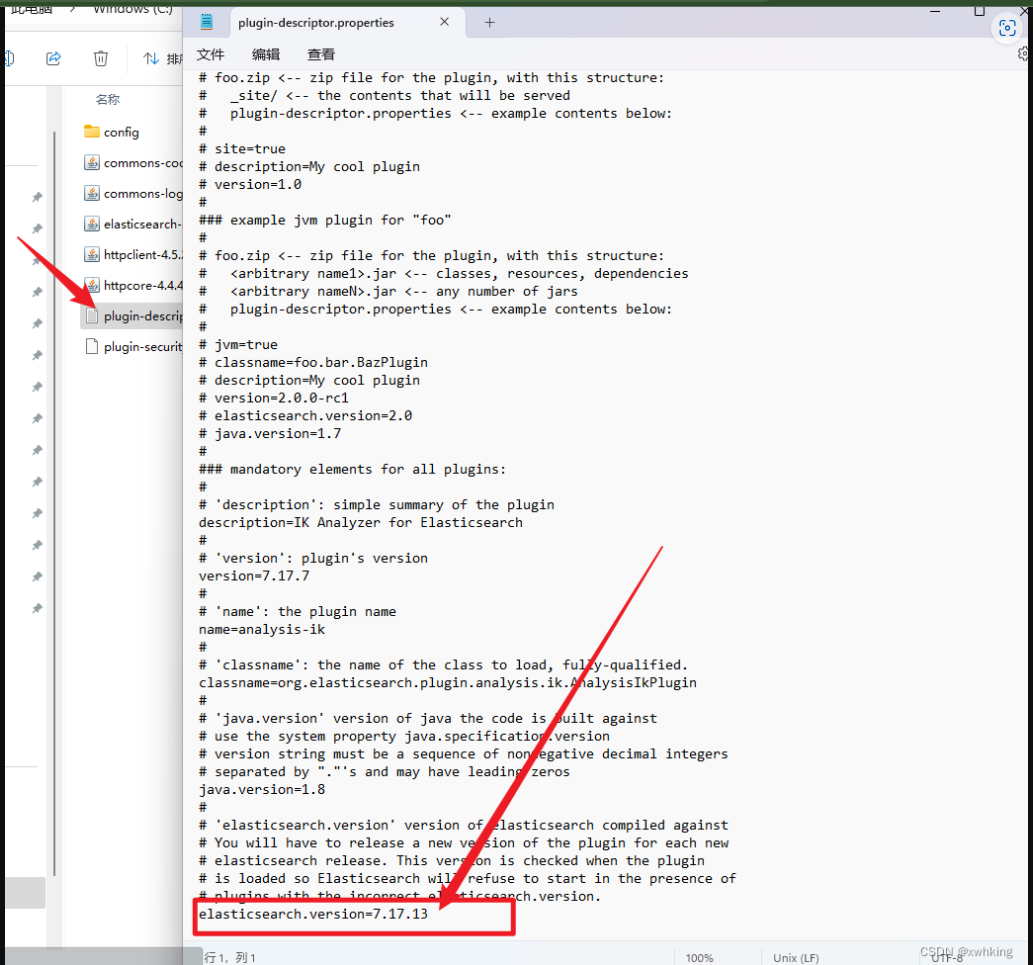Open the 编辑 (Edit) menu
Image resolution: width=1033 pixels, height=965 pixels.
tap(266, 54)
